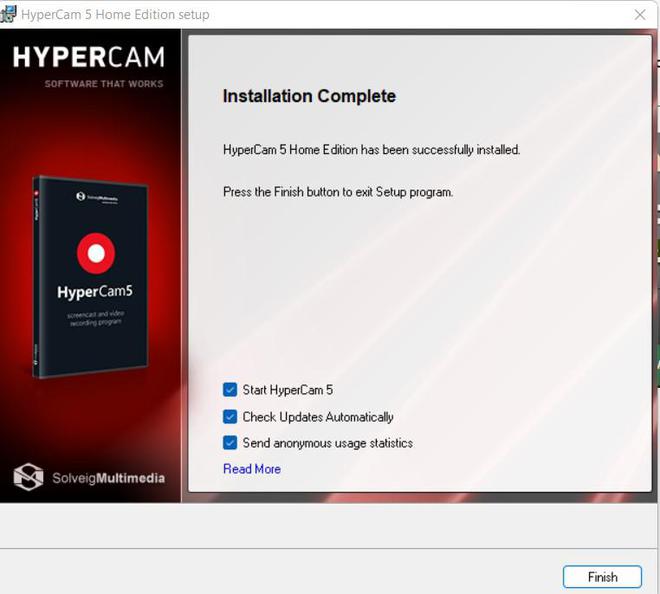Click the 'HyperCam 5 Home Edition setup' title
This screenshot has width=660, height=594.
115,15
